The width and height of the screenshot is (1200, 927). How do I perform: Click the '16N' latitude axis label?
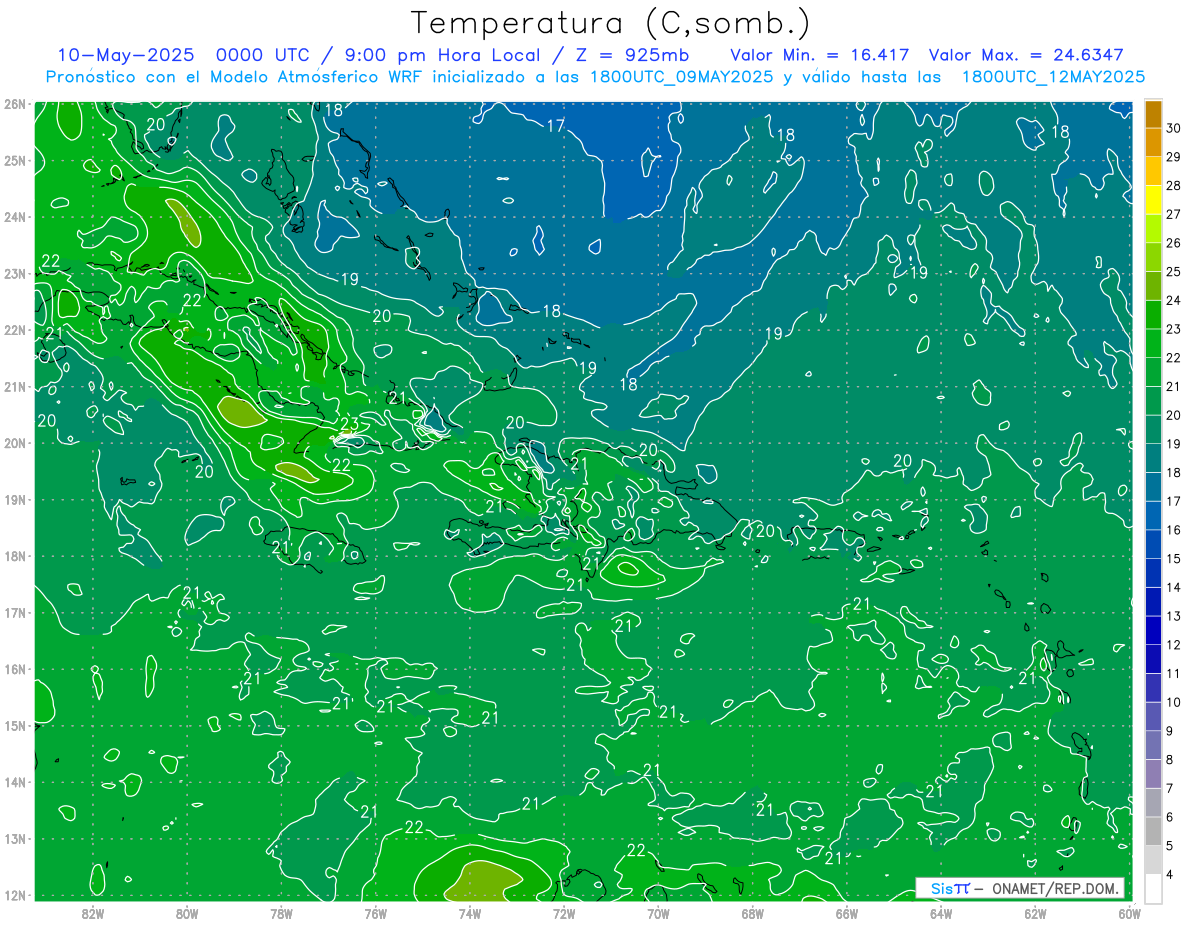(14, 669)
